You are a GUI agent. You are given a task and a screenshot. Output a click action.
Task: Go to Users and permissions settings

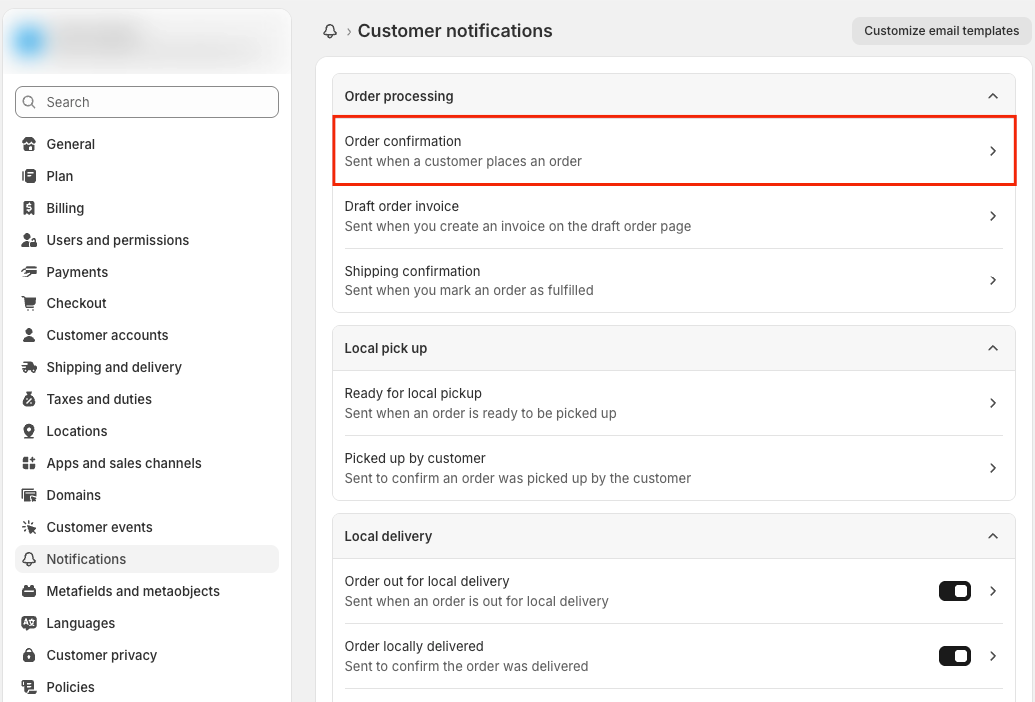pos(147,240)
